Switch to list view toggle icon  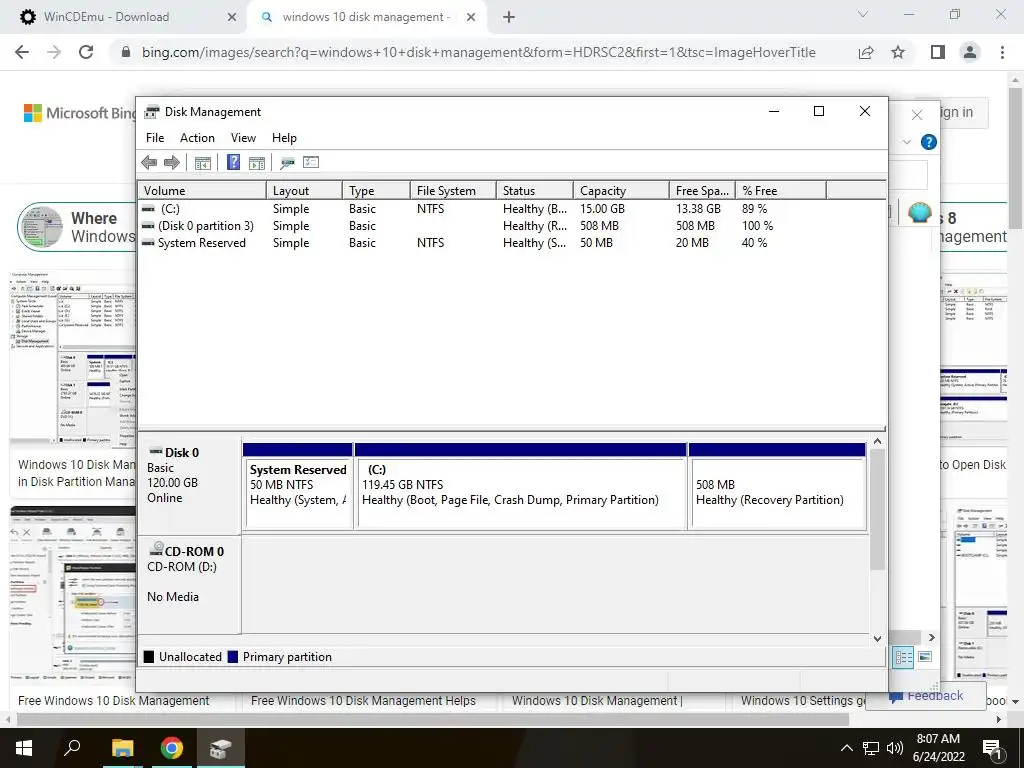tap(903, 657)
